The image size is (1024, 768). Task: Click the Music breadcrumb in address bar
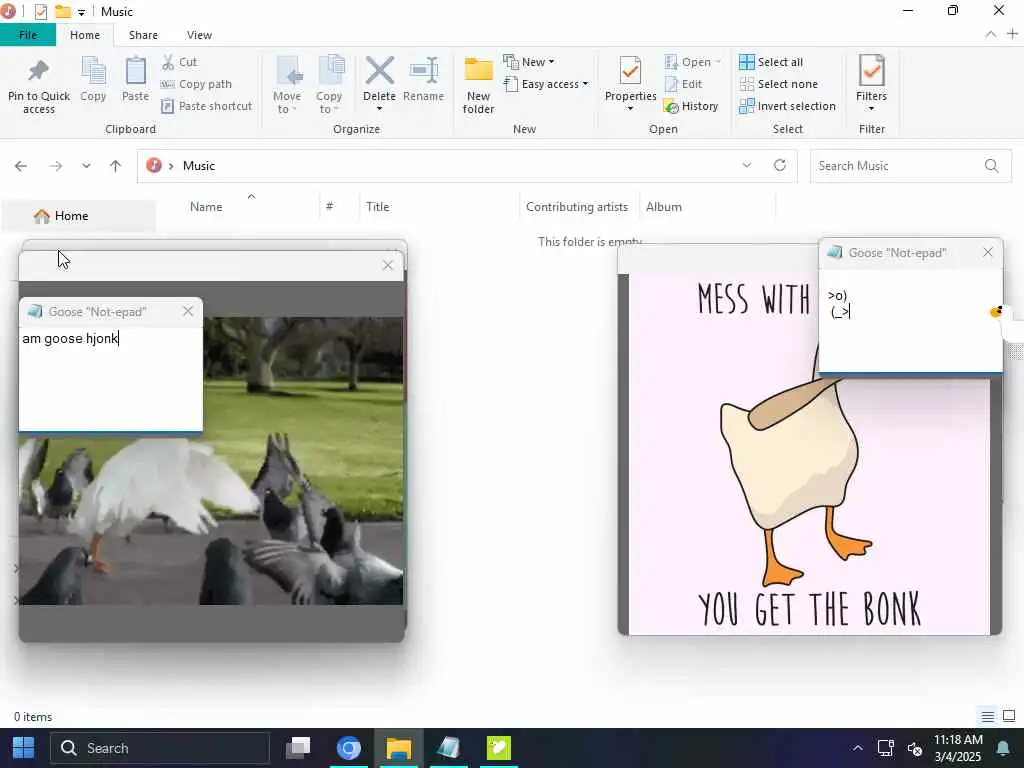pos(199,166)
